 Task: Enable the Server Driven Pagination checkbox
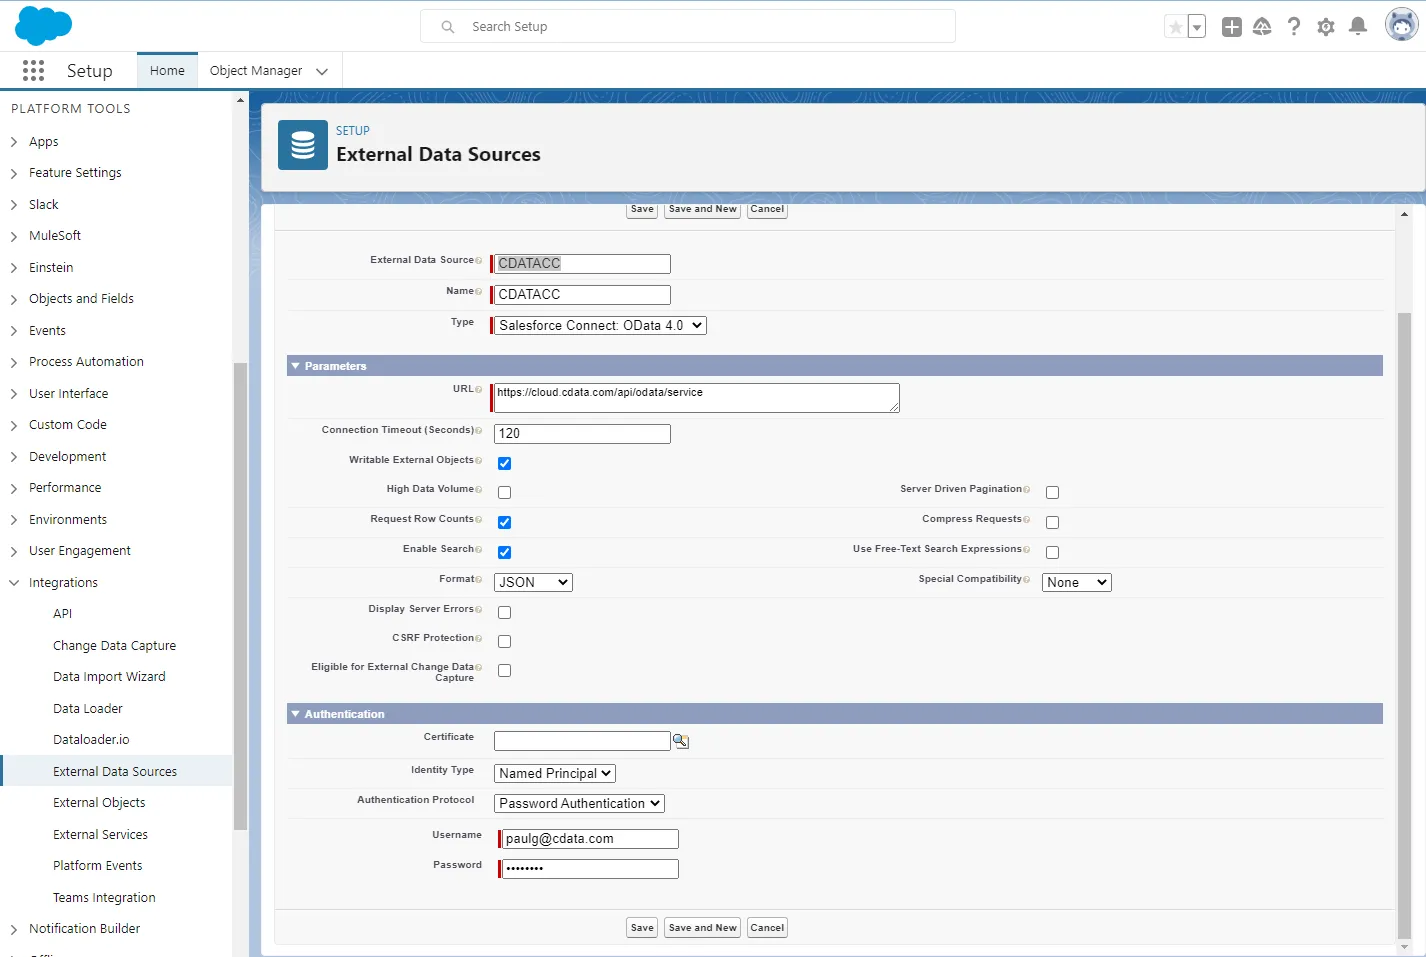coord(1052,492)
